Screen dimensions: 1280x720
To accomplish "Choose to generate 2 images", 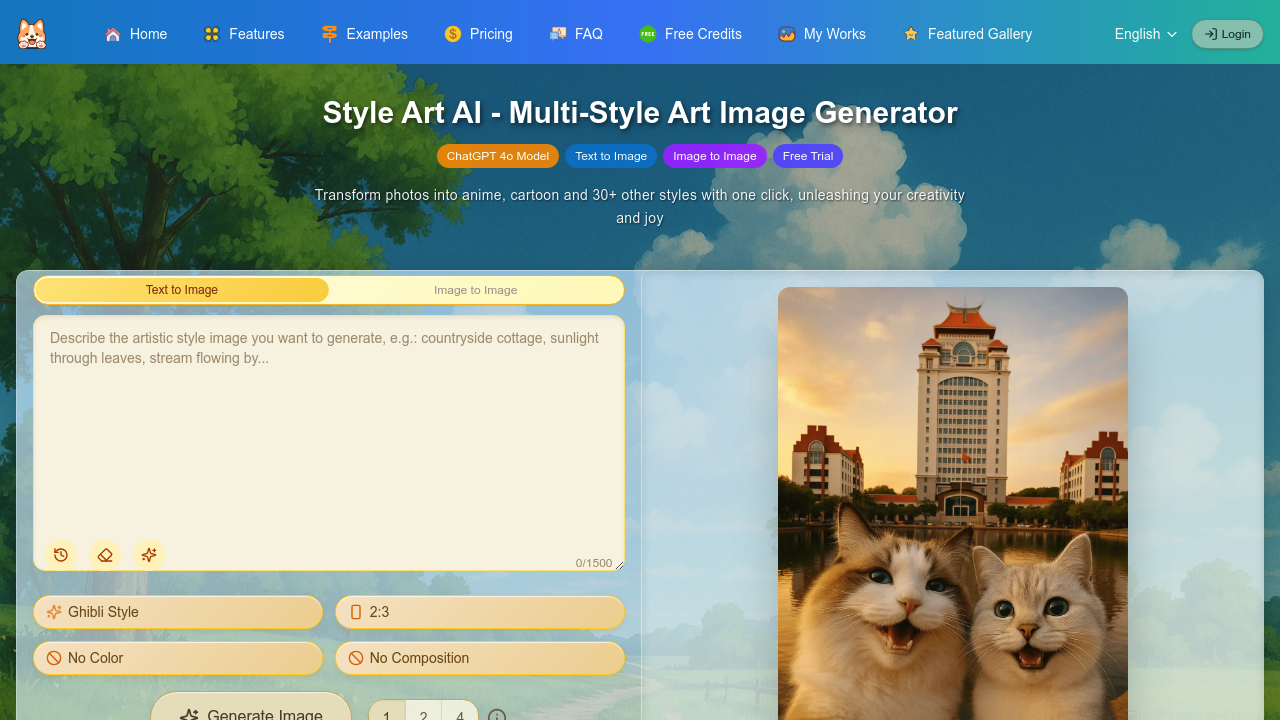I will tap(423, 714).
